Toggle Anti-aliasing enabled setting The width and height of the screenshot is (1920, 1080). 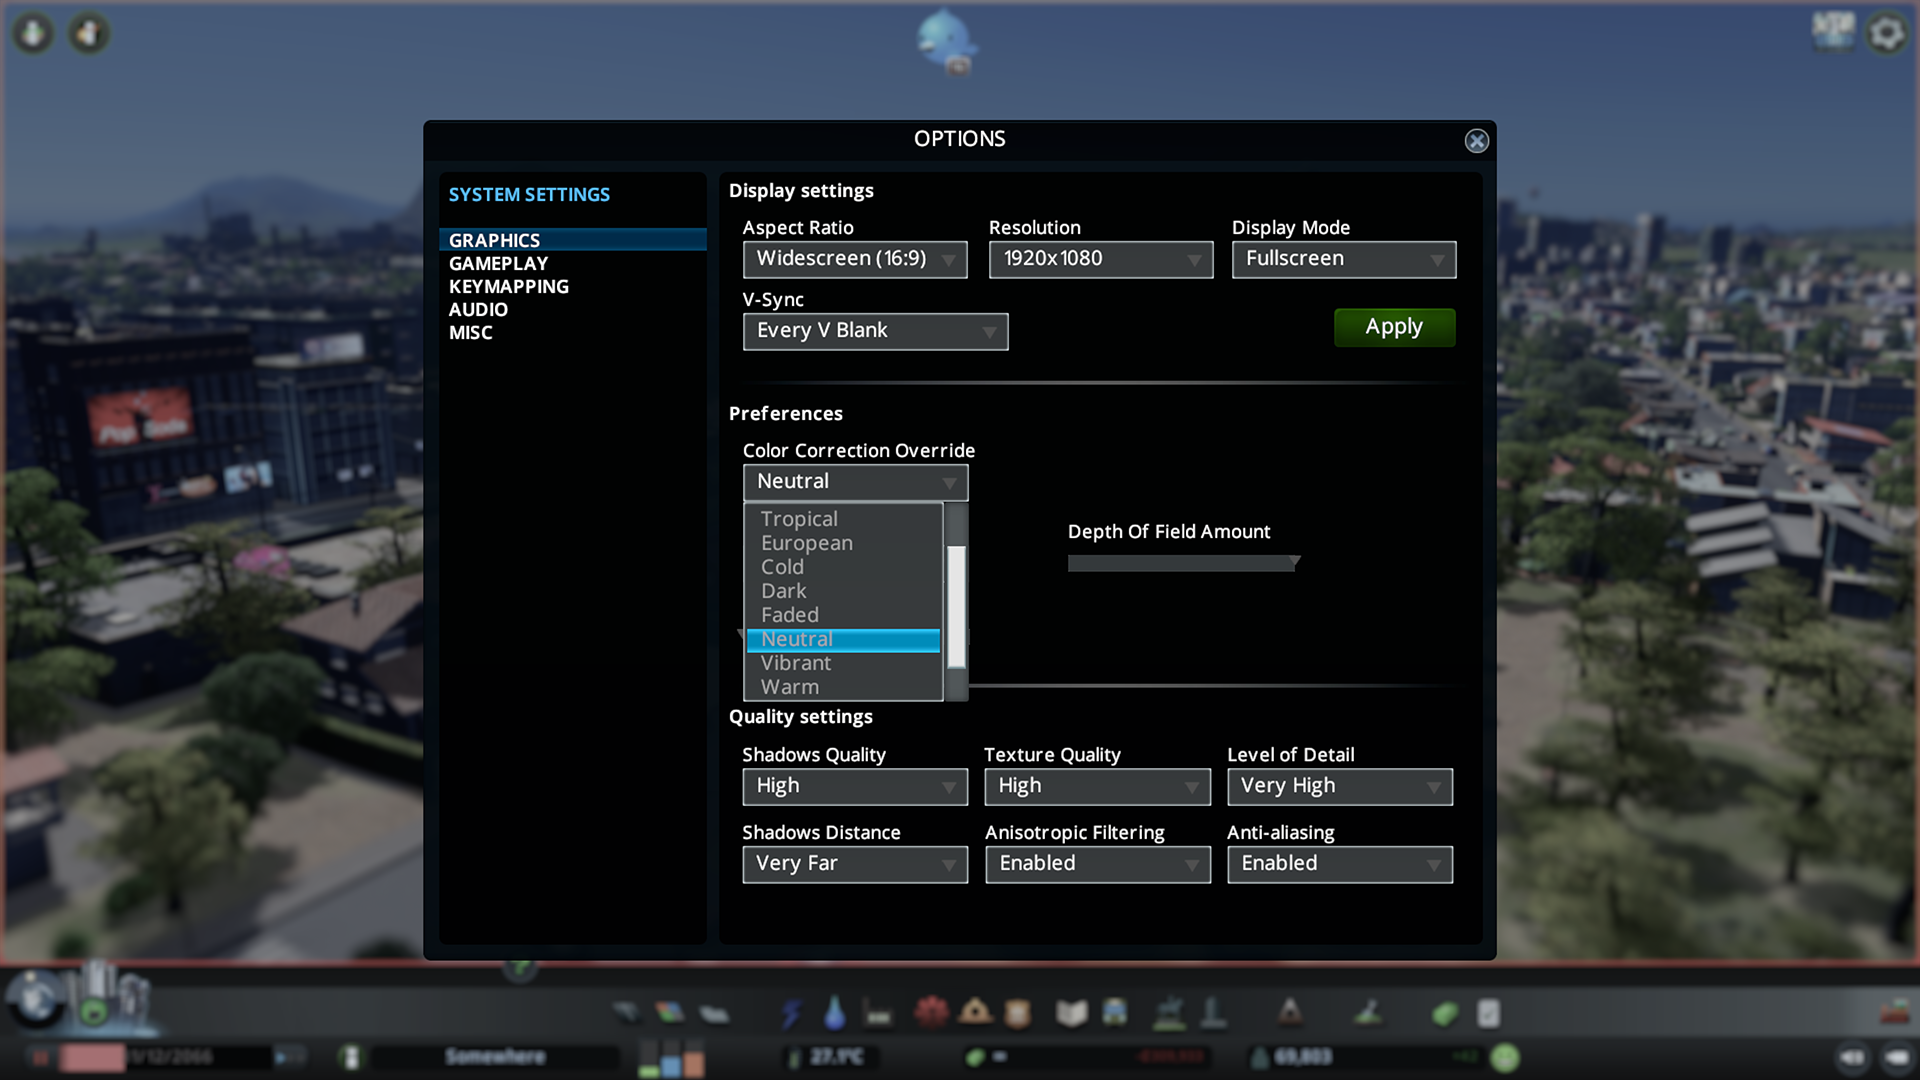[x=1338, y=862]
